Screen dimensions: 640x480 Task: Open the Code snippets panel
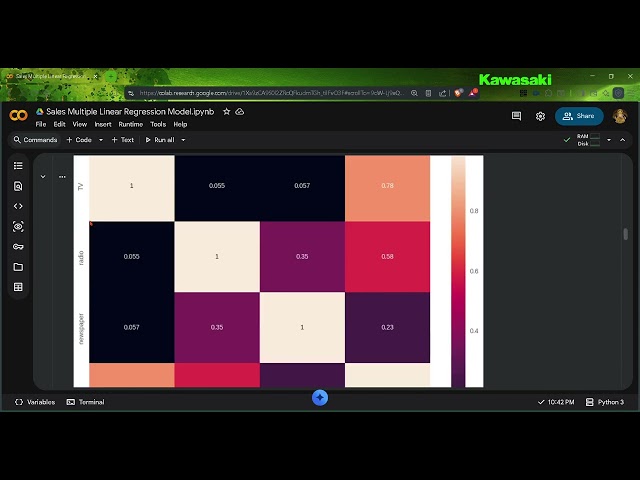click(x=18, y=206)
